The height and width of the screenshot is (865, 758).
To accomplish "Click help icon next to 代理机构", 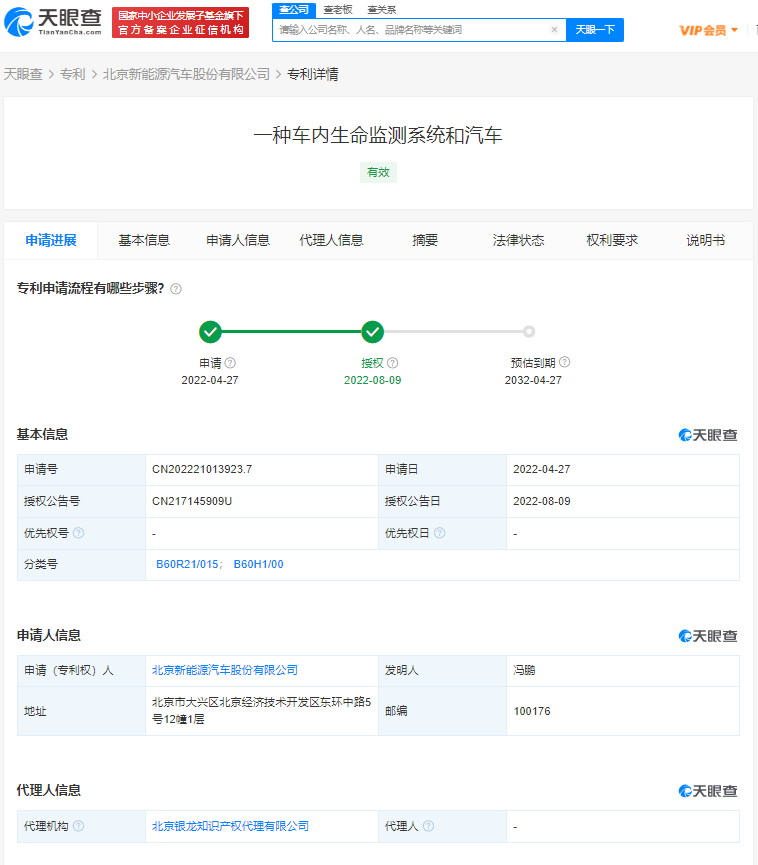I will (x=79, y=827).
